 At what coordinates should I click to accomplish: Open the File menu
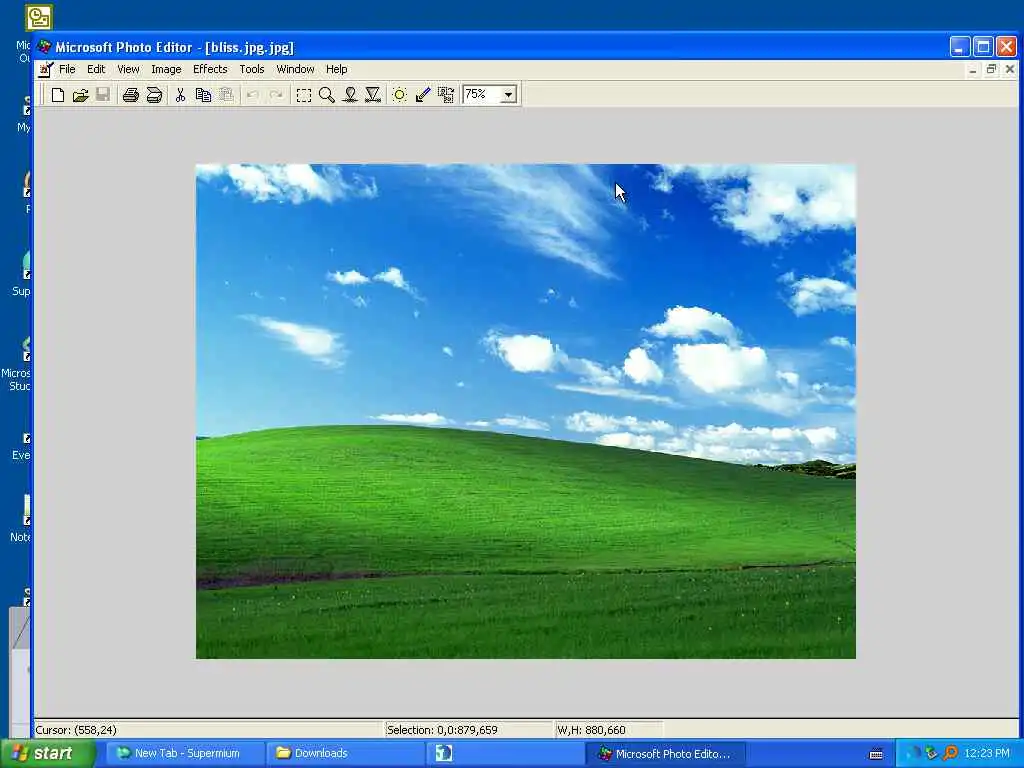[x=67, y=69]
